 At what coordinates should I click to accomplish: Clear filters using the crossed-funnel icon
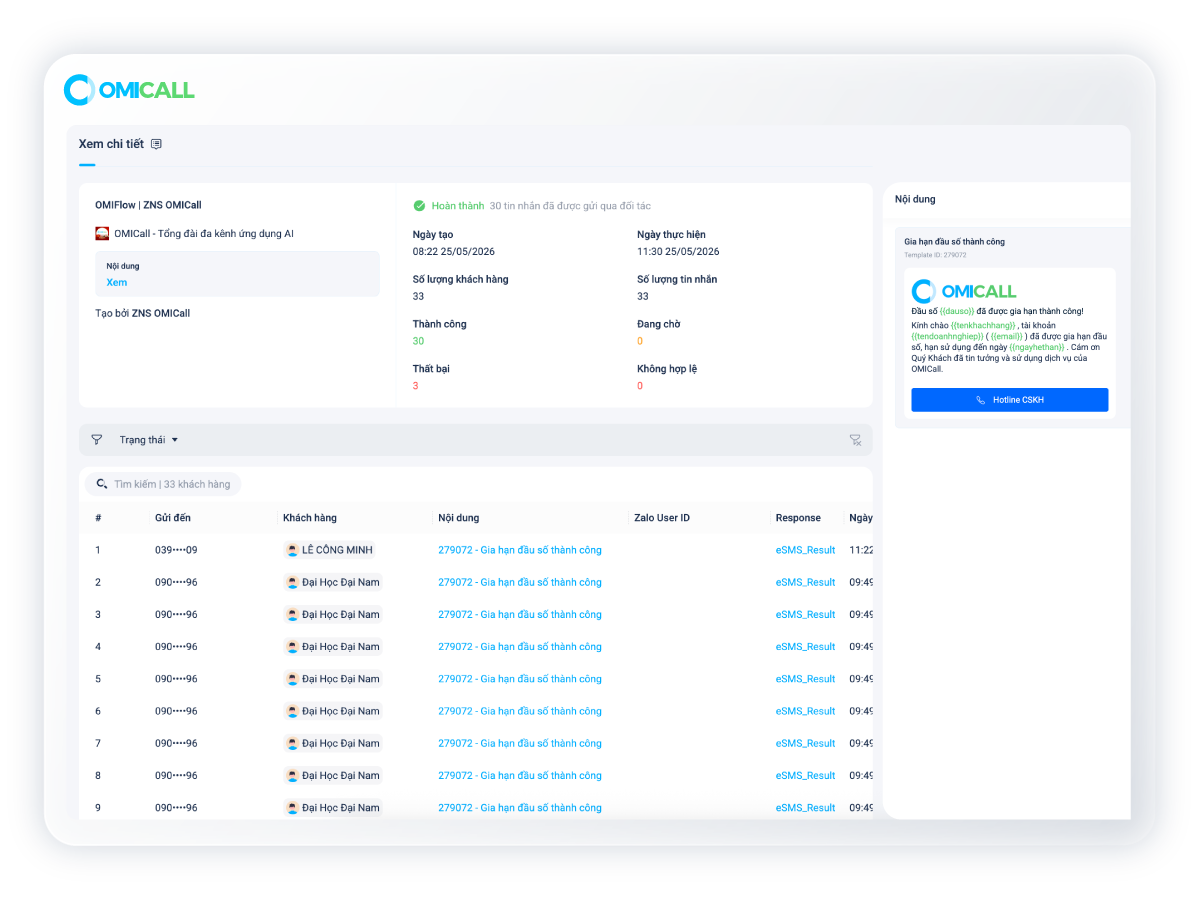[855, 440]
